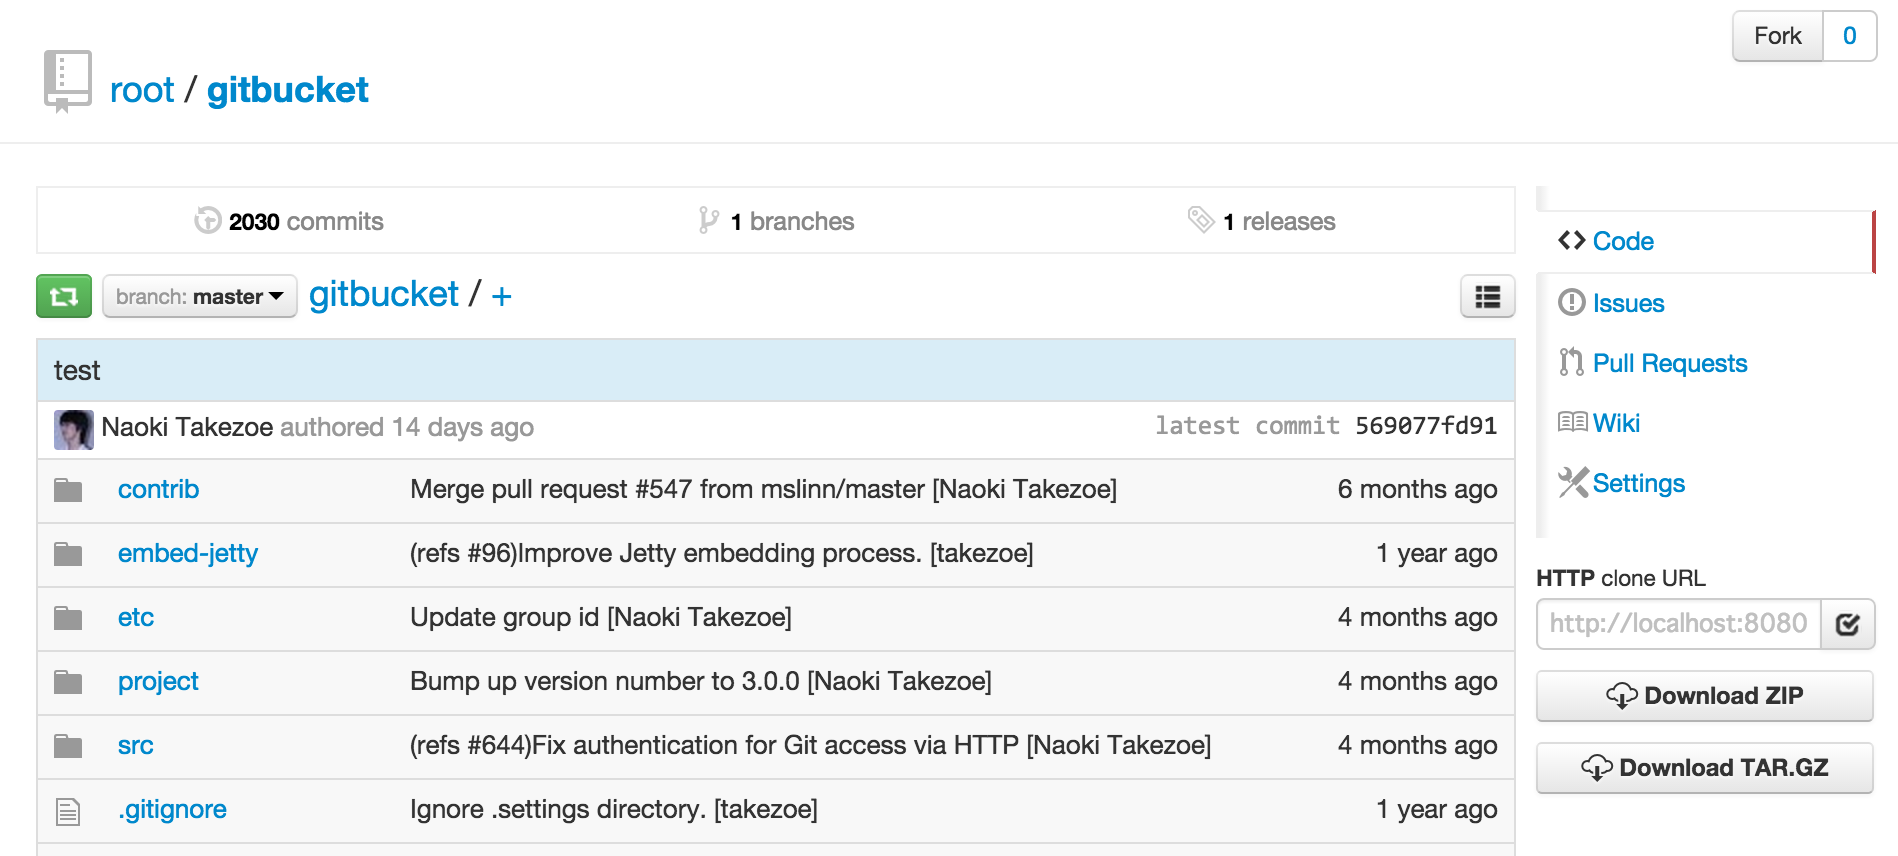
Task: Download the repository as ZIP
Action: (x=1704, y=696)
